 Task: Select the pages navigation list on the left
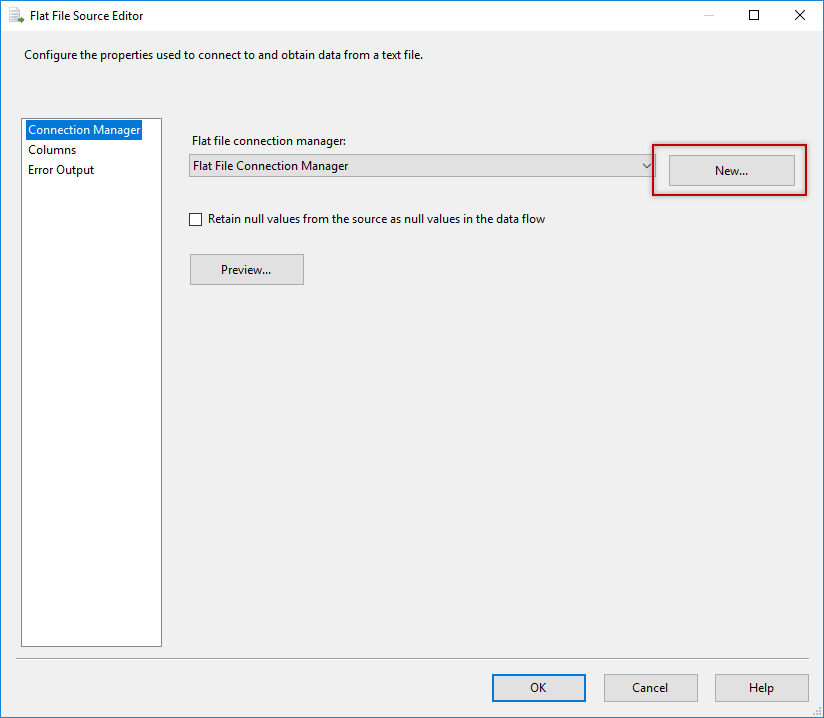[x=91, y=400]
